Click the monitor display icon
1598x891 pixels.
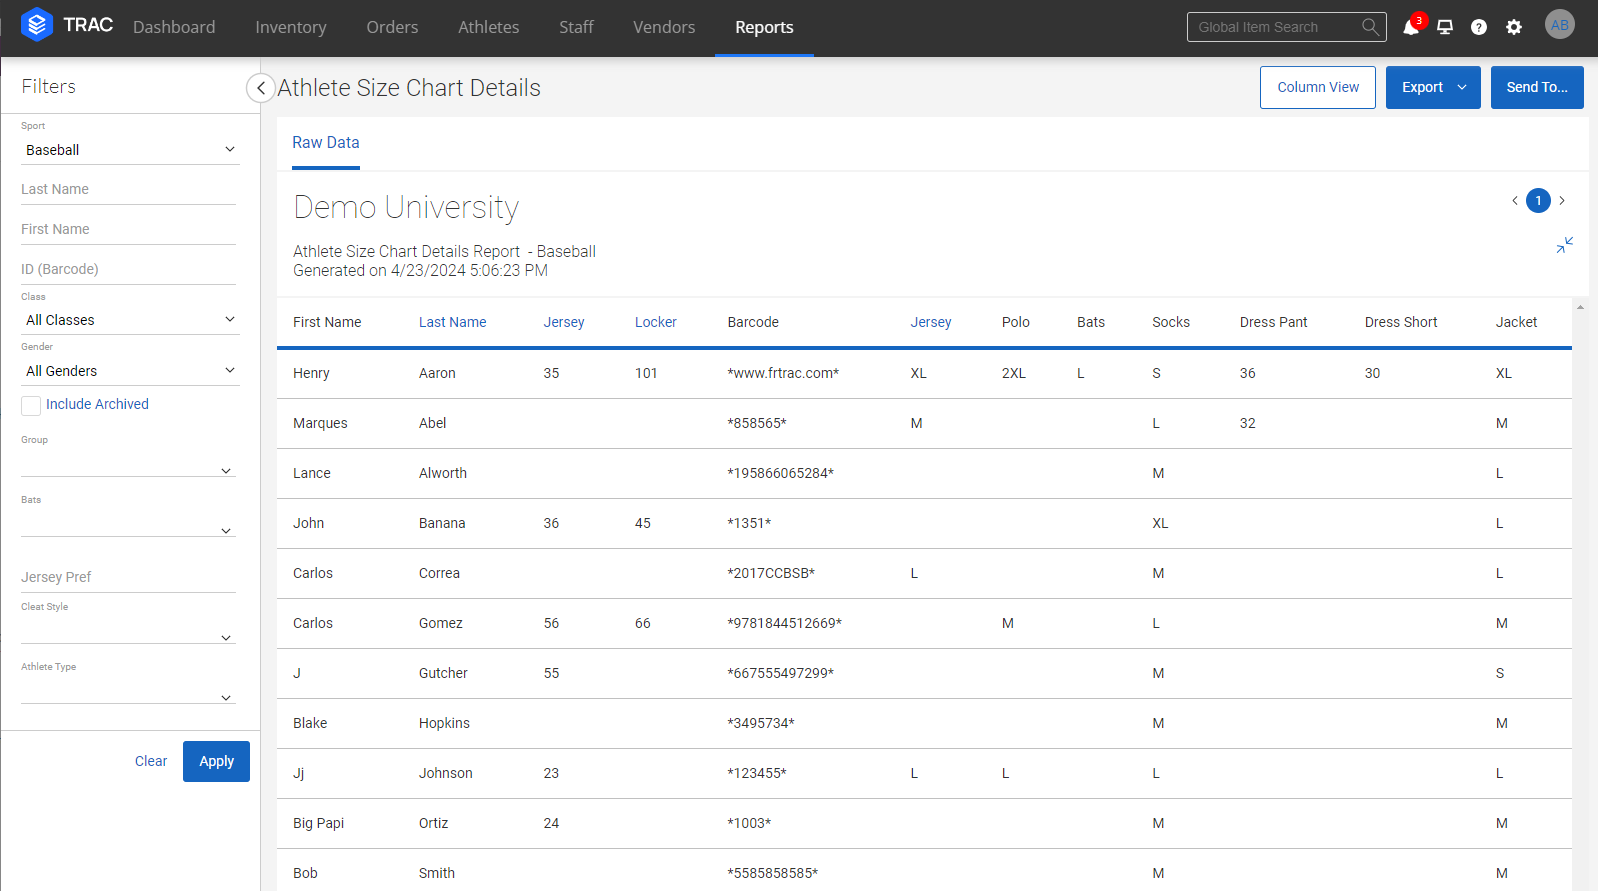coord(1445,27)
